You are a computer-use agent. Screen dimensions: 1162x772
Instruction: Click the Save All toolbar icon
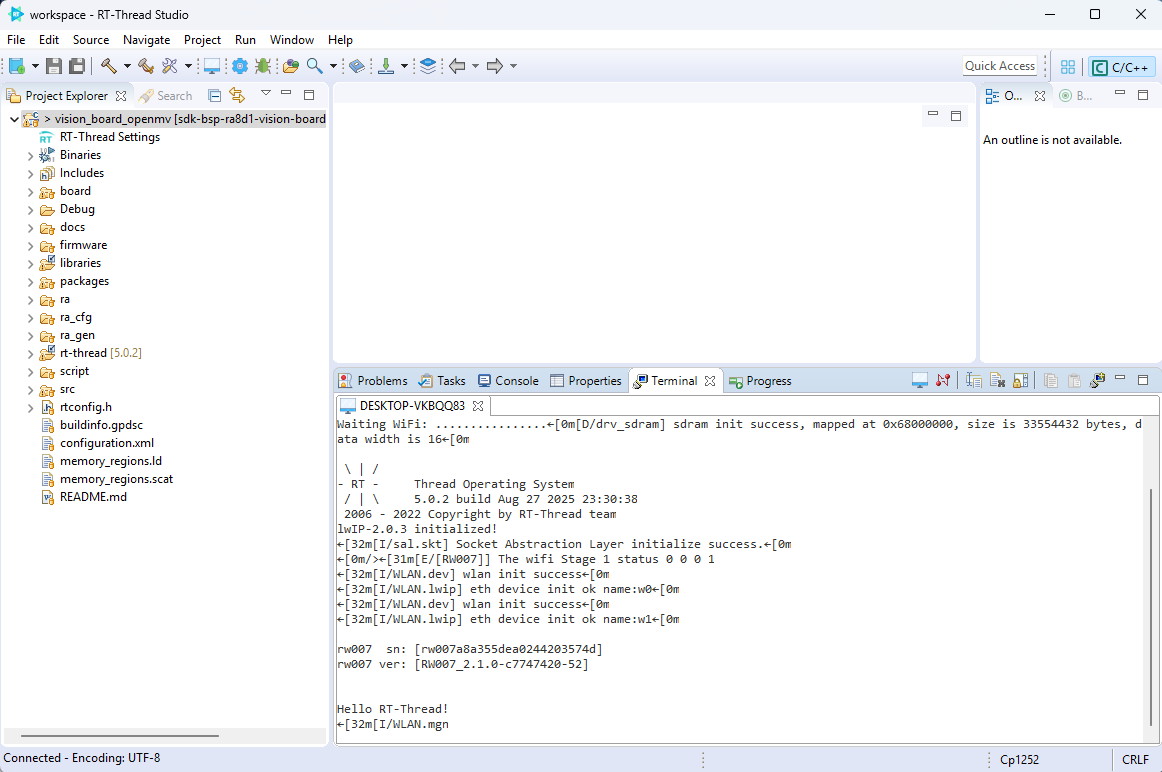tap(77, 66)
